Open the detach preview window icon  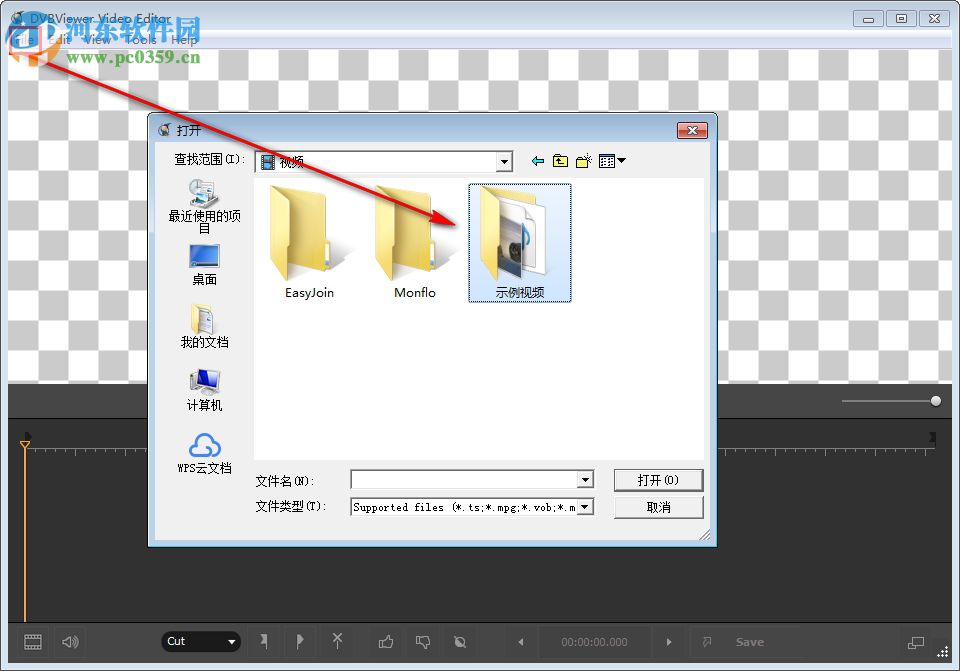(915, 642)
